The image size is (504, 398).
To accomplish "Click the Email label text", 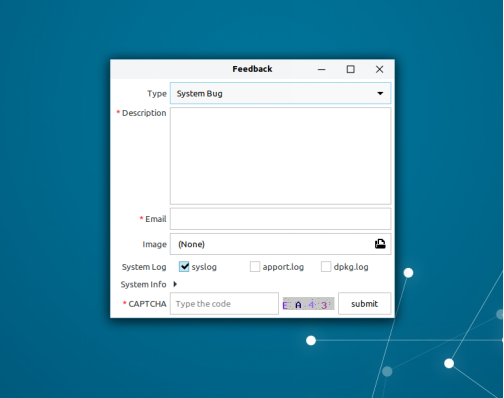I will (x=156, y=219).
